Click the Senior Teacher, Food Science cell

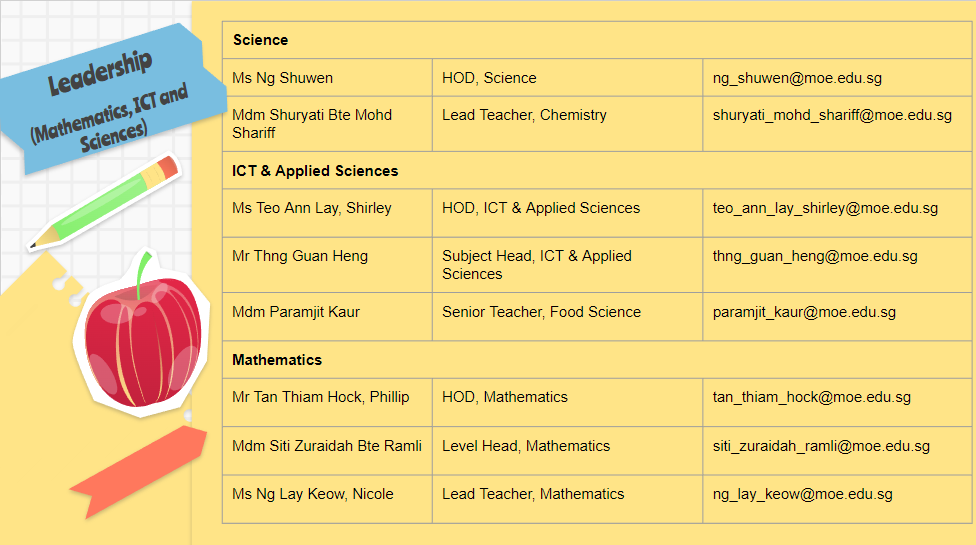(x=541, y=312)
